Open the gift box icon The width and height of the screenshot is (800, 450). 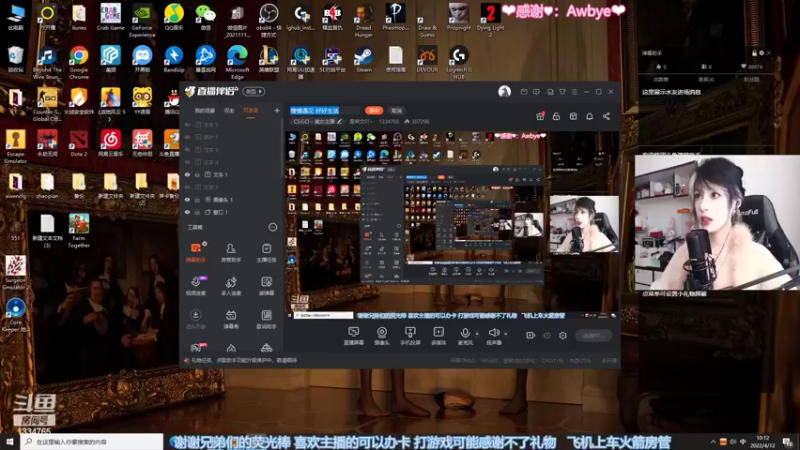(540, 116)
